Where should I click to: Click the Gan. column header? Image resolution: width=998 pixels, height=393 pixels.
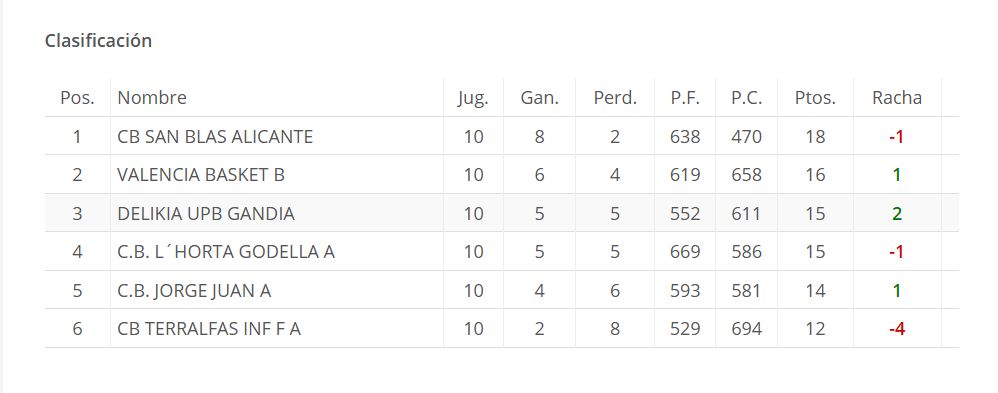pos(539,97)
